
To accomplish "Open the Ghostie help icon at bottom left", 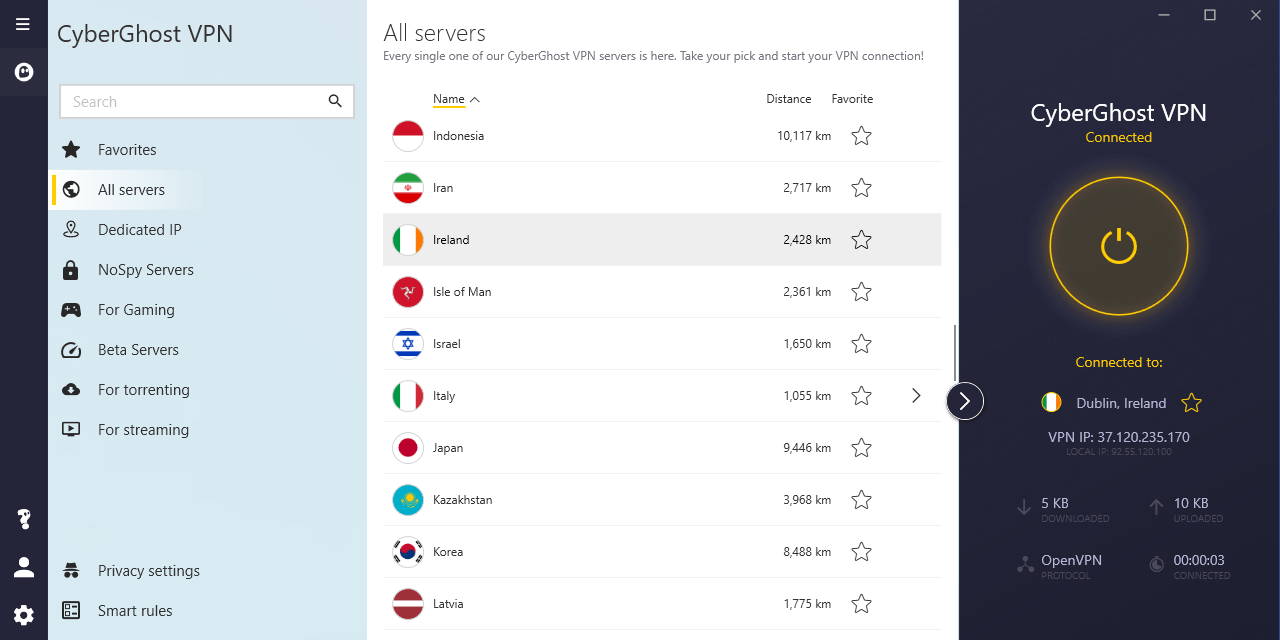I will (x=23, y=518).
